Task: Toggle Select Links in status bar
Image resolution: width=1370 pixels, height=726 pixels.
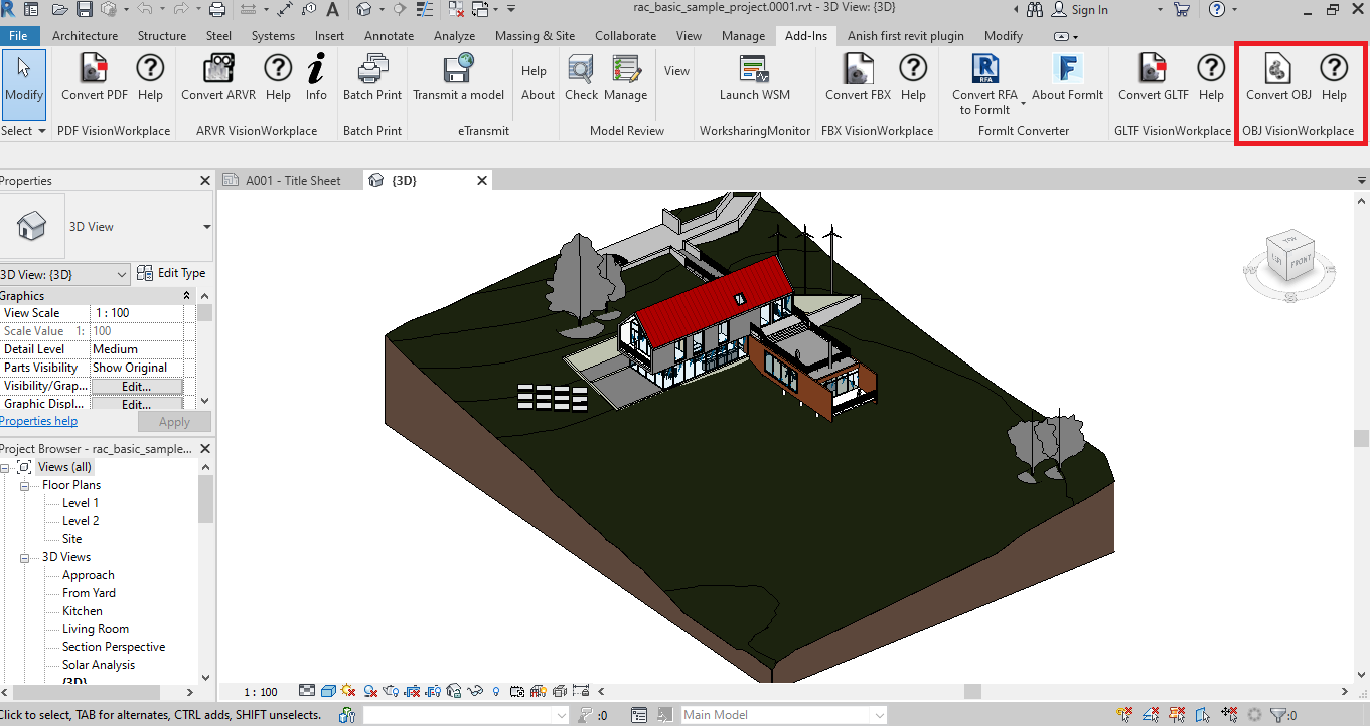Action: (x=1125, y=715)
